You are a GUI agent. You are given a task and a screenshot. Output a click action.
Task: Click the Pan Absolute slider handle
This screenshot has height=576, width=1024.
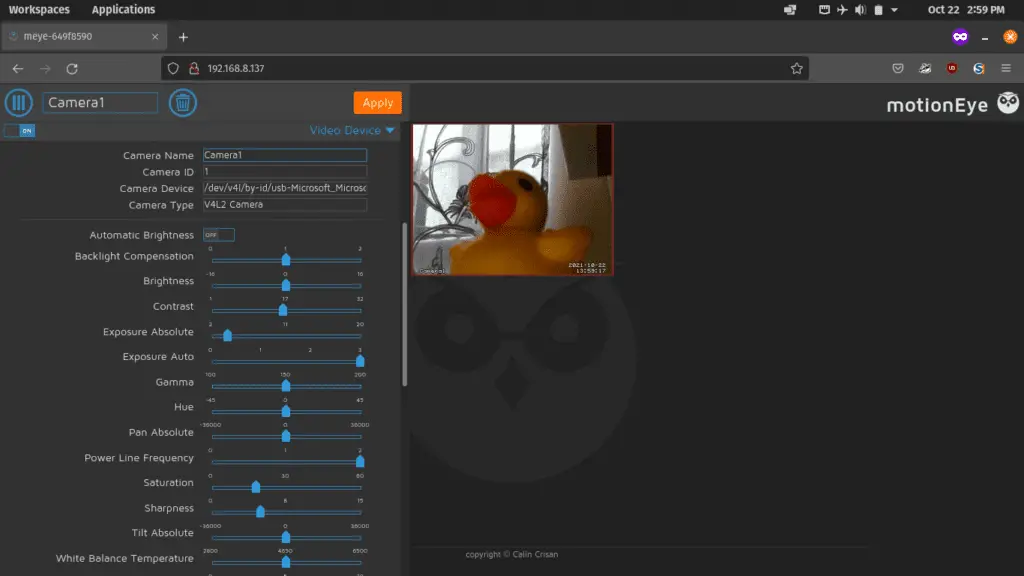coord(286,436)
